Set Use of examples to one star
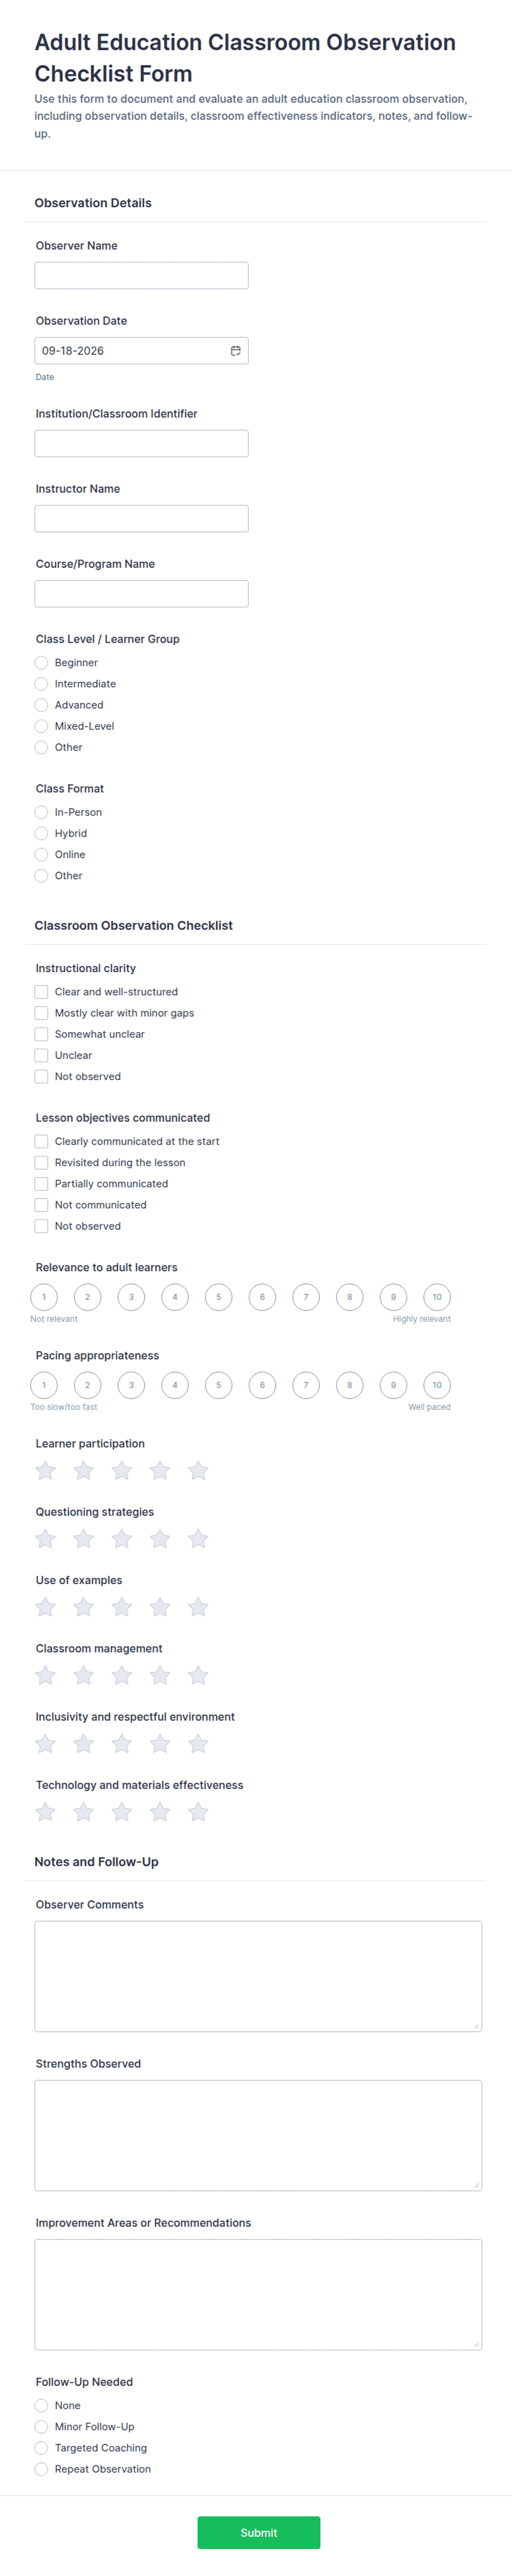512x2576 pixels. (x=45, y=1607)
